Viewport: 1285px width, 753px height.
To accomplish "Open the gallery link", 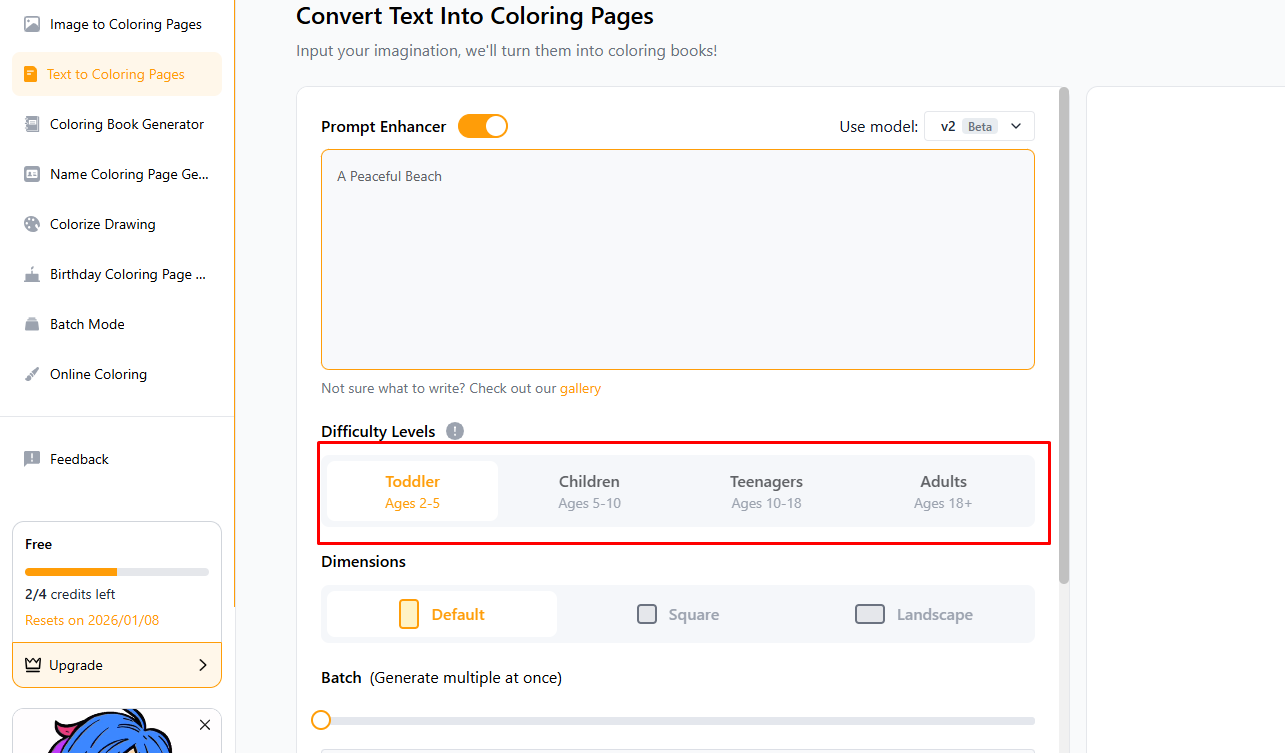I will coord(580,388).
